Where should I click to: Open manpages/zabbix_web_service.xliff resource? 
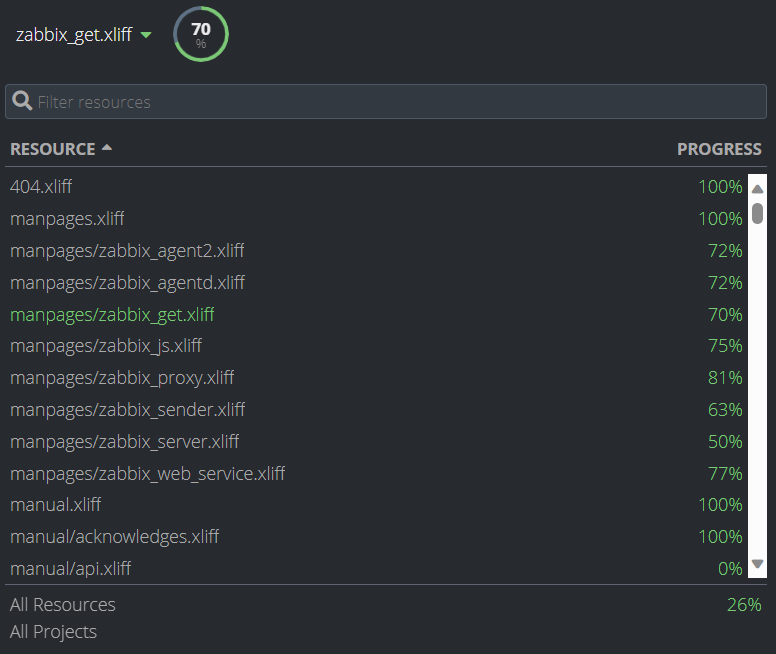click(147, 474)
